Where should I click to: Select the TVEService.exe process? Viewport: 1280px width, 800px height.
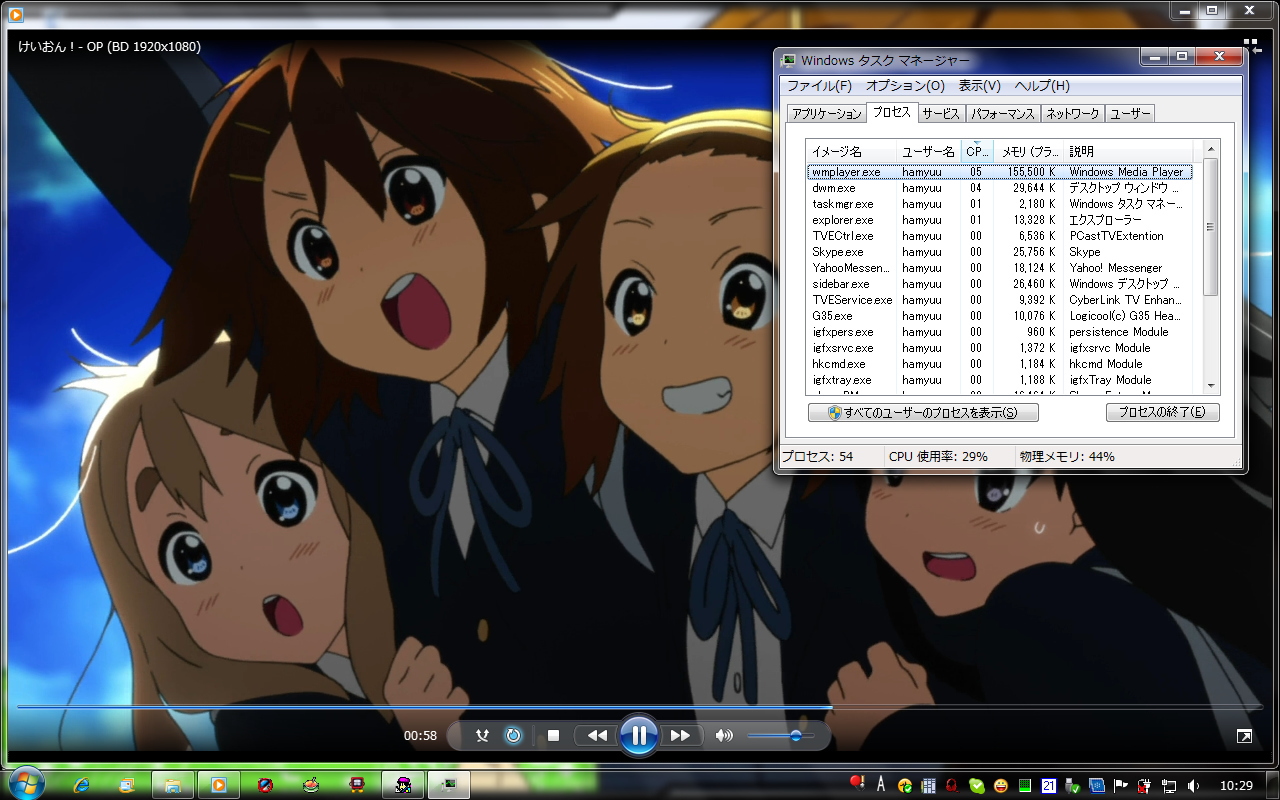(x=1000, y=300)
